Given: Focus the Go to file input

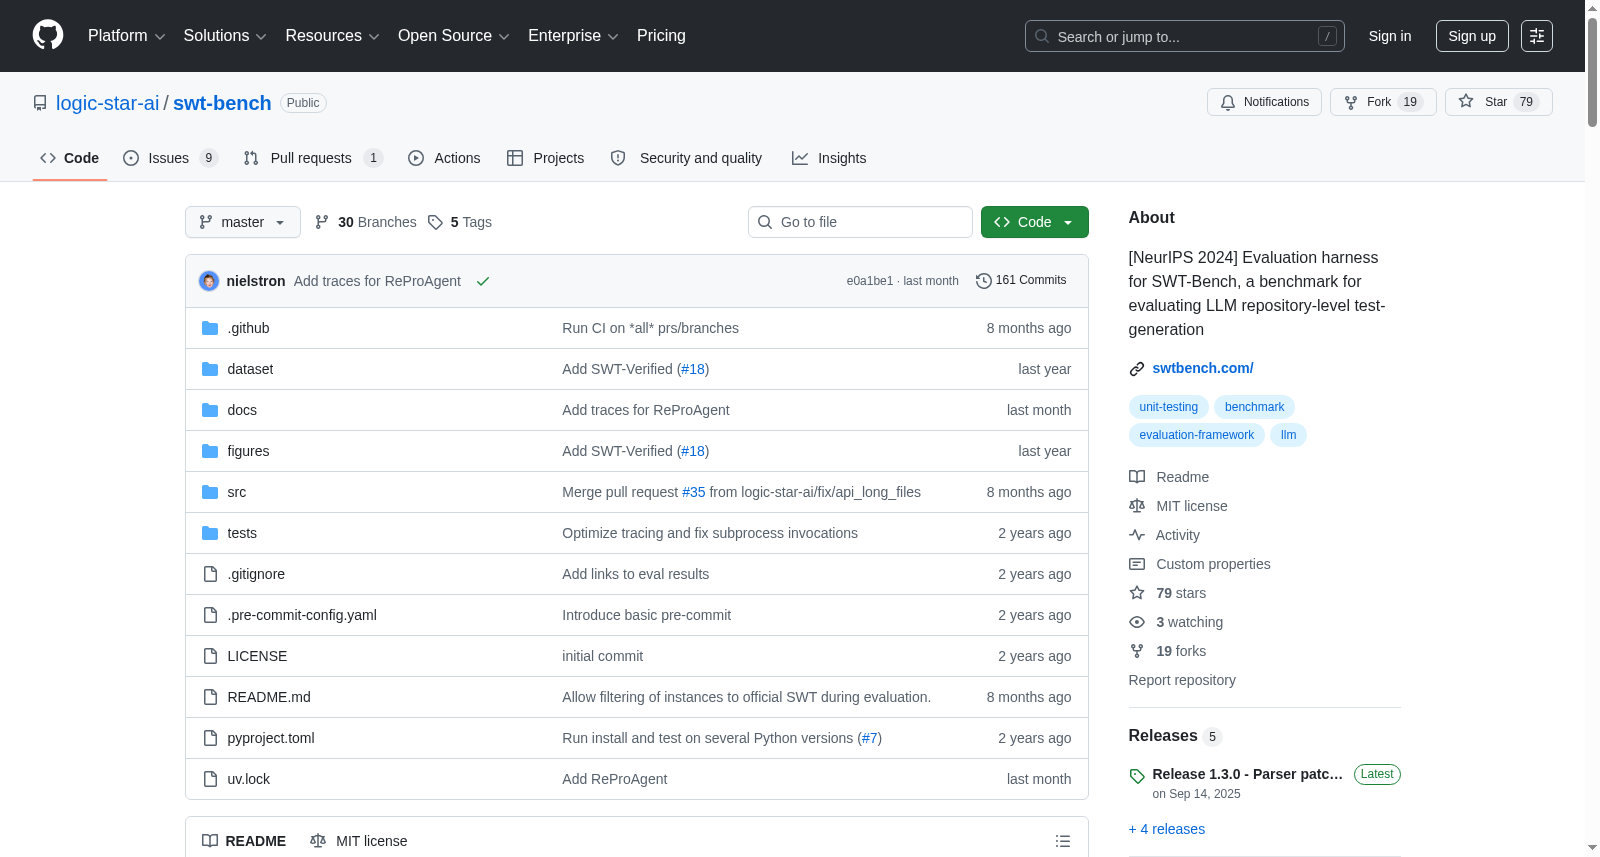Looking at the screenshot, I should coord(860,222).
